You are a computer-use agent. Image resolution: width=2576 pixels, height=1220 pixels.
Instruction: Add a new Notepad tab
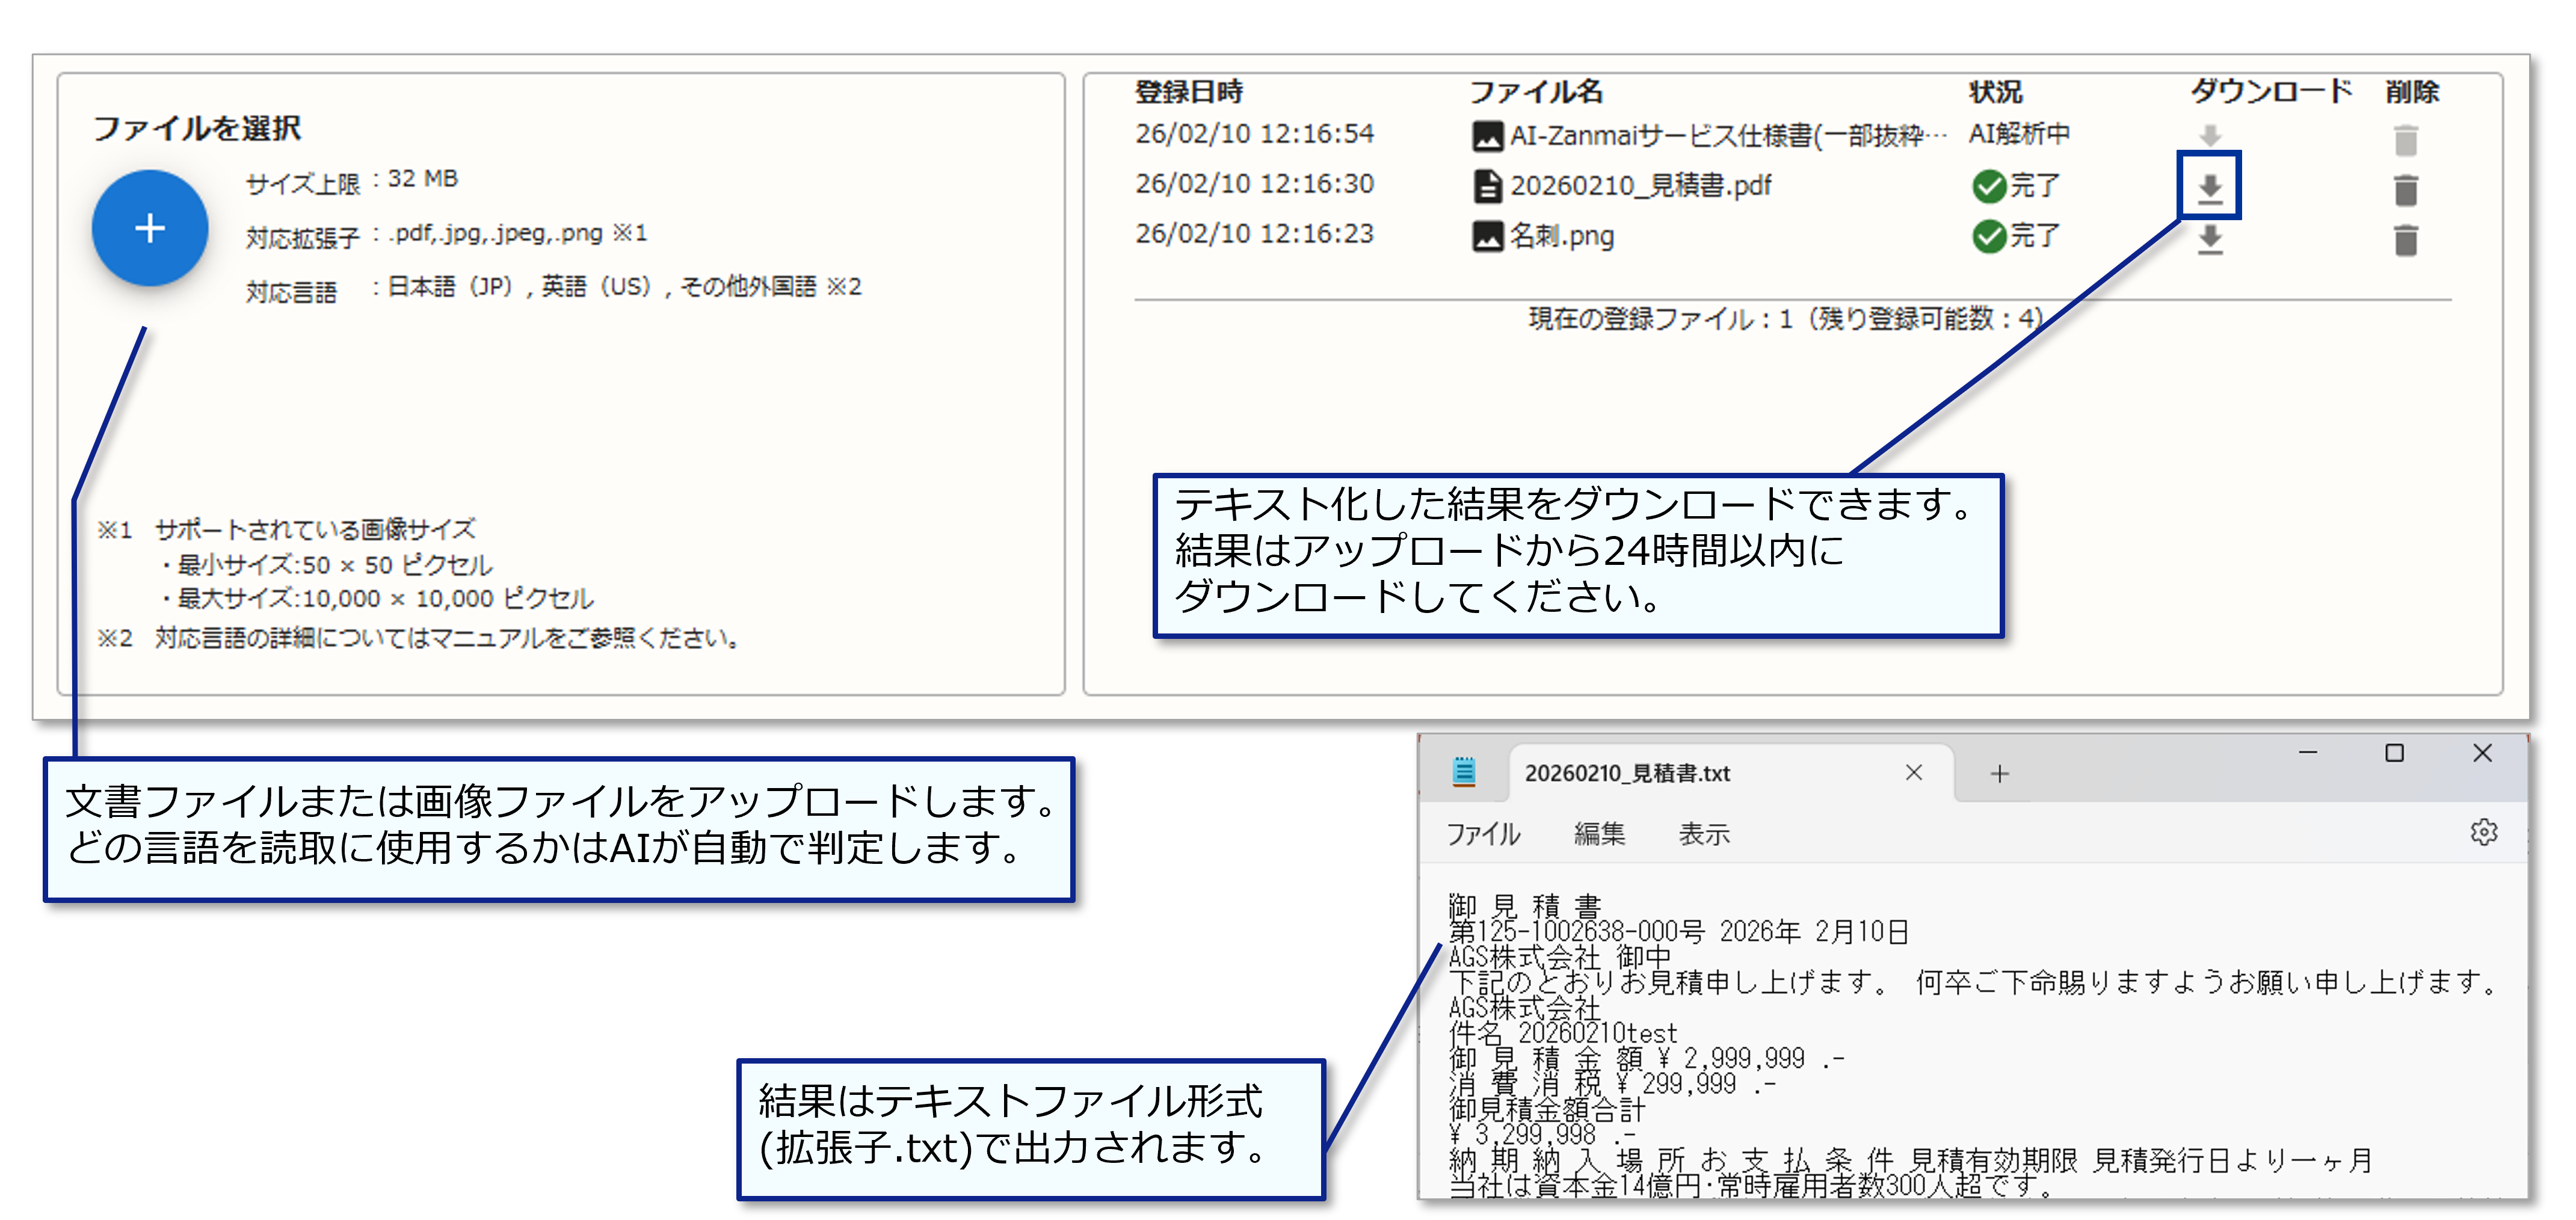coord(1999,773)
